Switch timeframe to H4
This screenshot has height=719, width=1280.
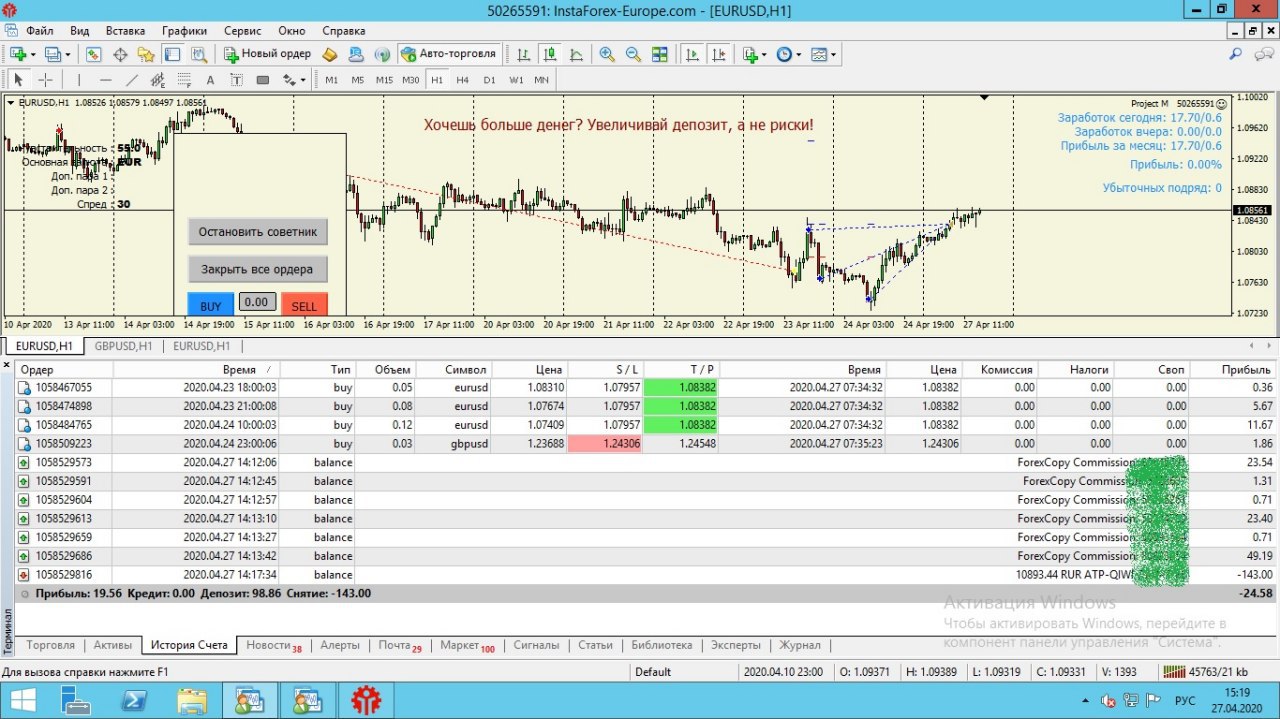pos(463,80)
